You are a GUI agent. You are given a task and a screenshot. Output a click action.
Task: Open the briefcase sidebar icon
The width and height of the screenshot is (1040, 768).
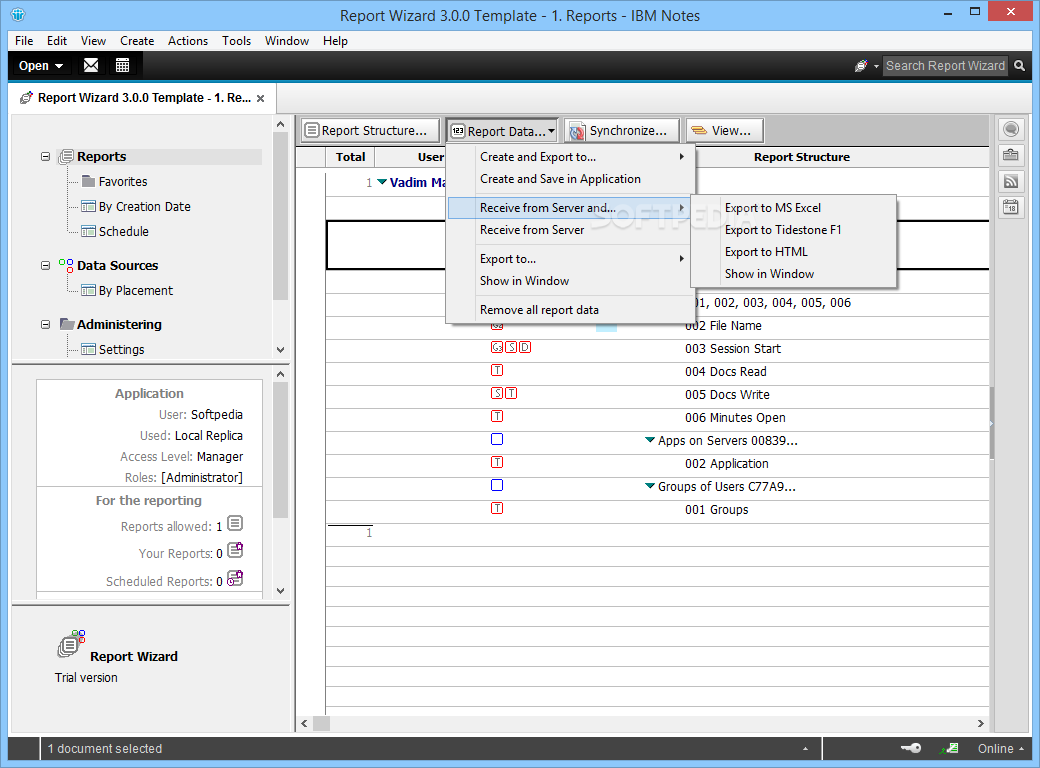[x=1011, y=156]
